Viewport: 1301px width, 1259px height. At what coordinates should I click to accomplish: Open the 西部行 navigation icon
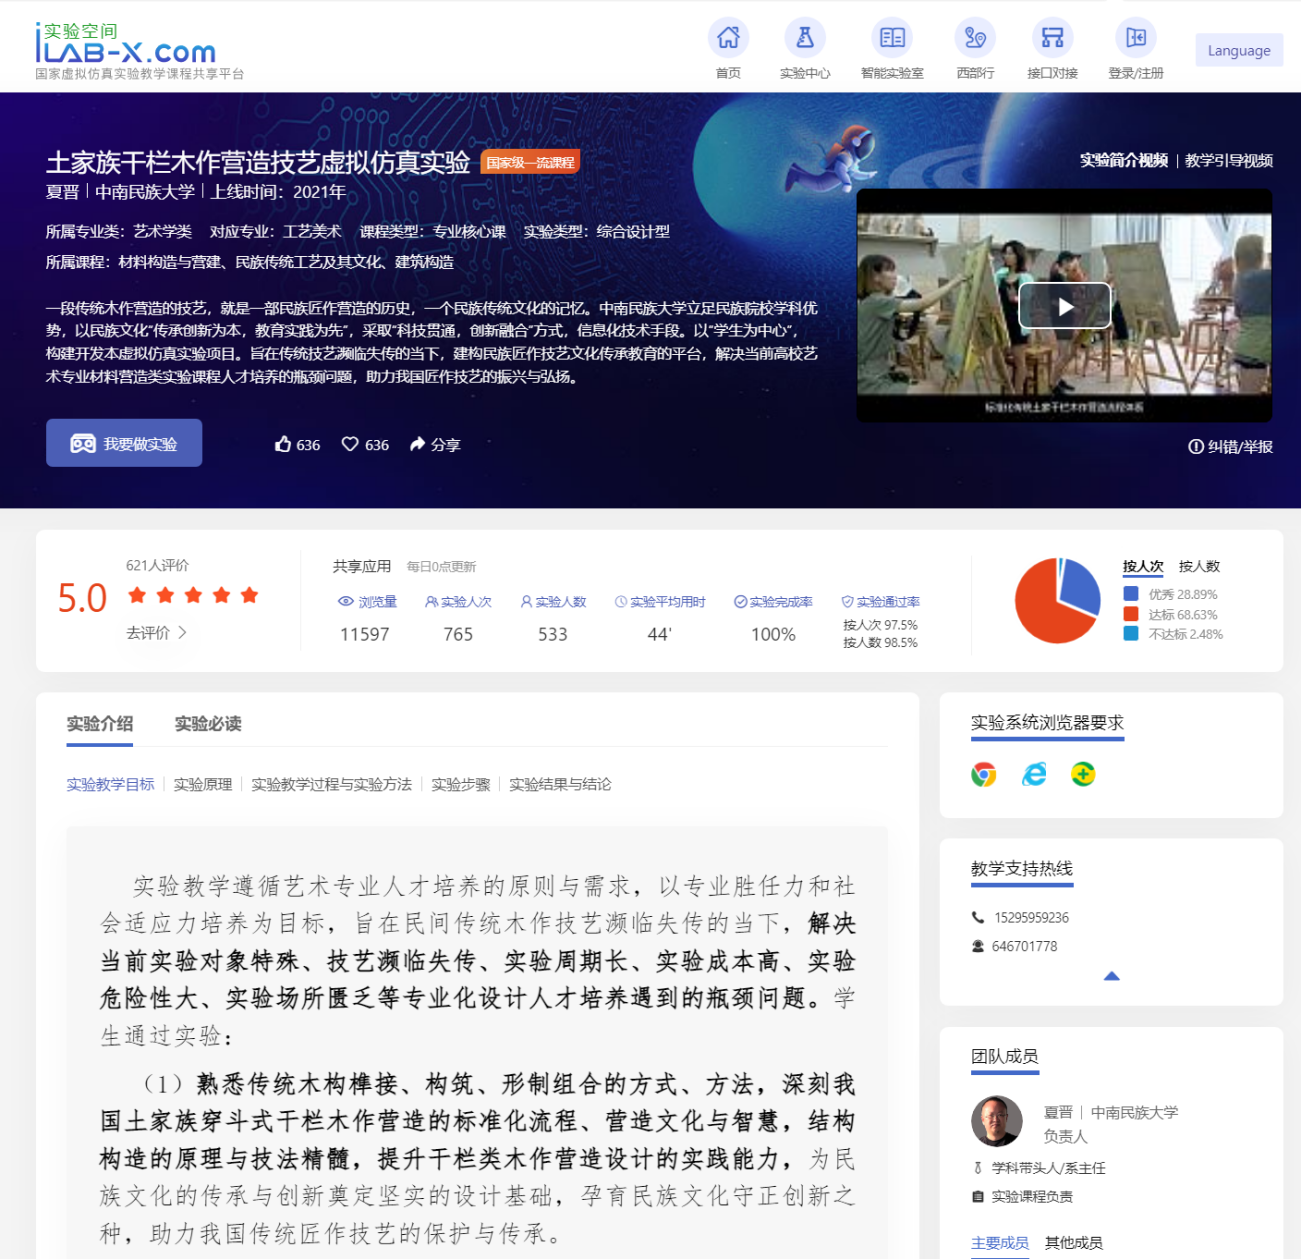click(974, 38)
